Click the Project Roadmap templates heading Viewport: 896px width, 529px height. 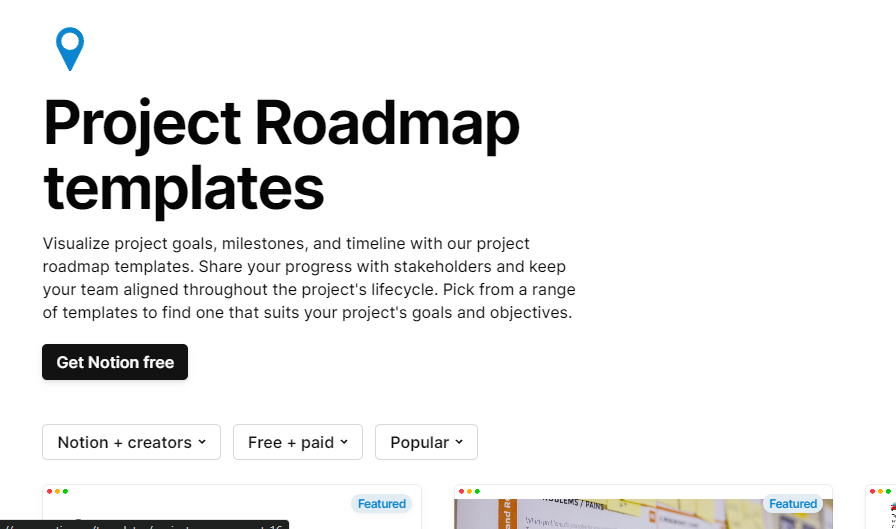[281, 154]
